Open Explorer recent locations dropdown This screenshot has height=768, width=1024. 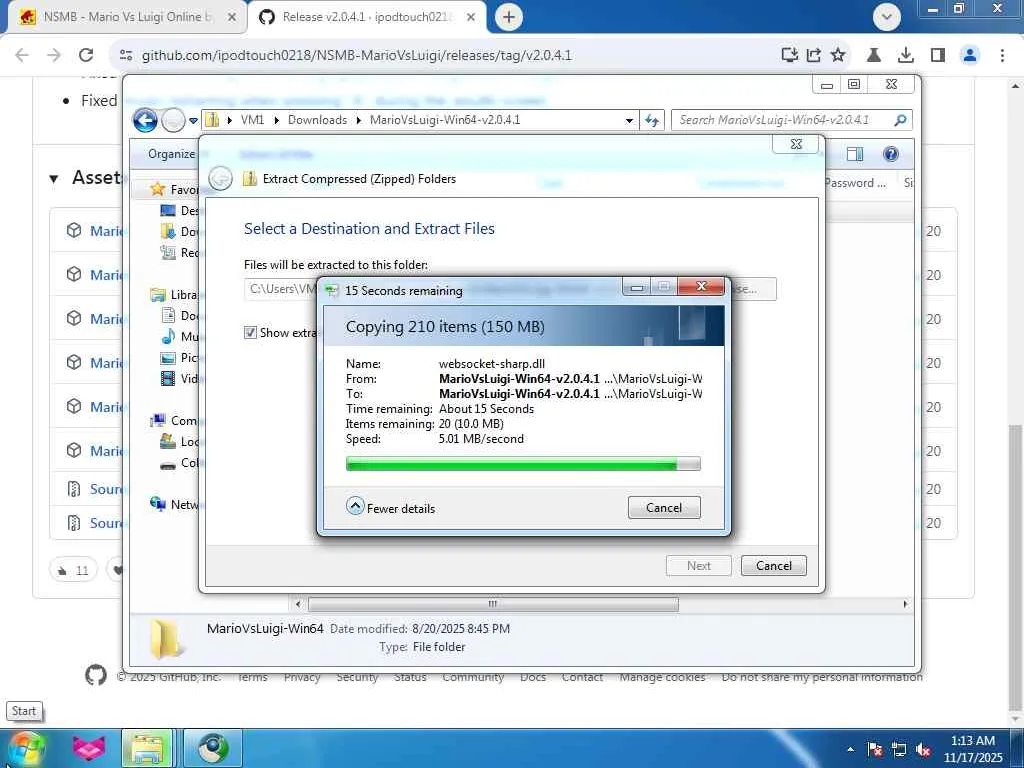point(193,121)
